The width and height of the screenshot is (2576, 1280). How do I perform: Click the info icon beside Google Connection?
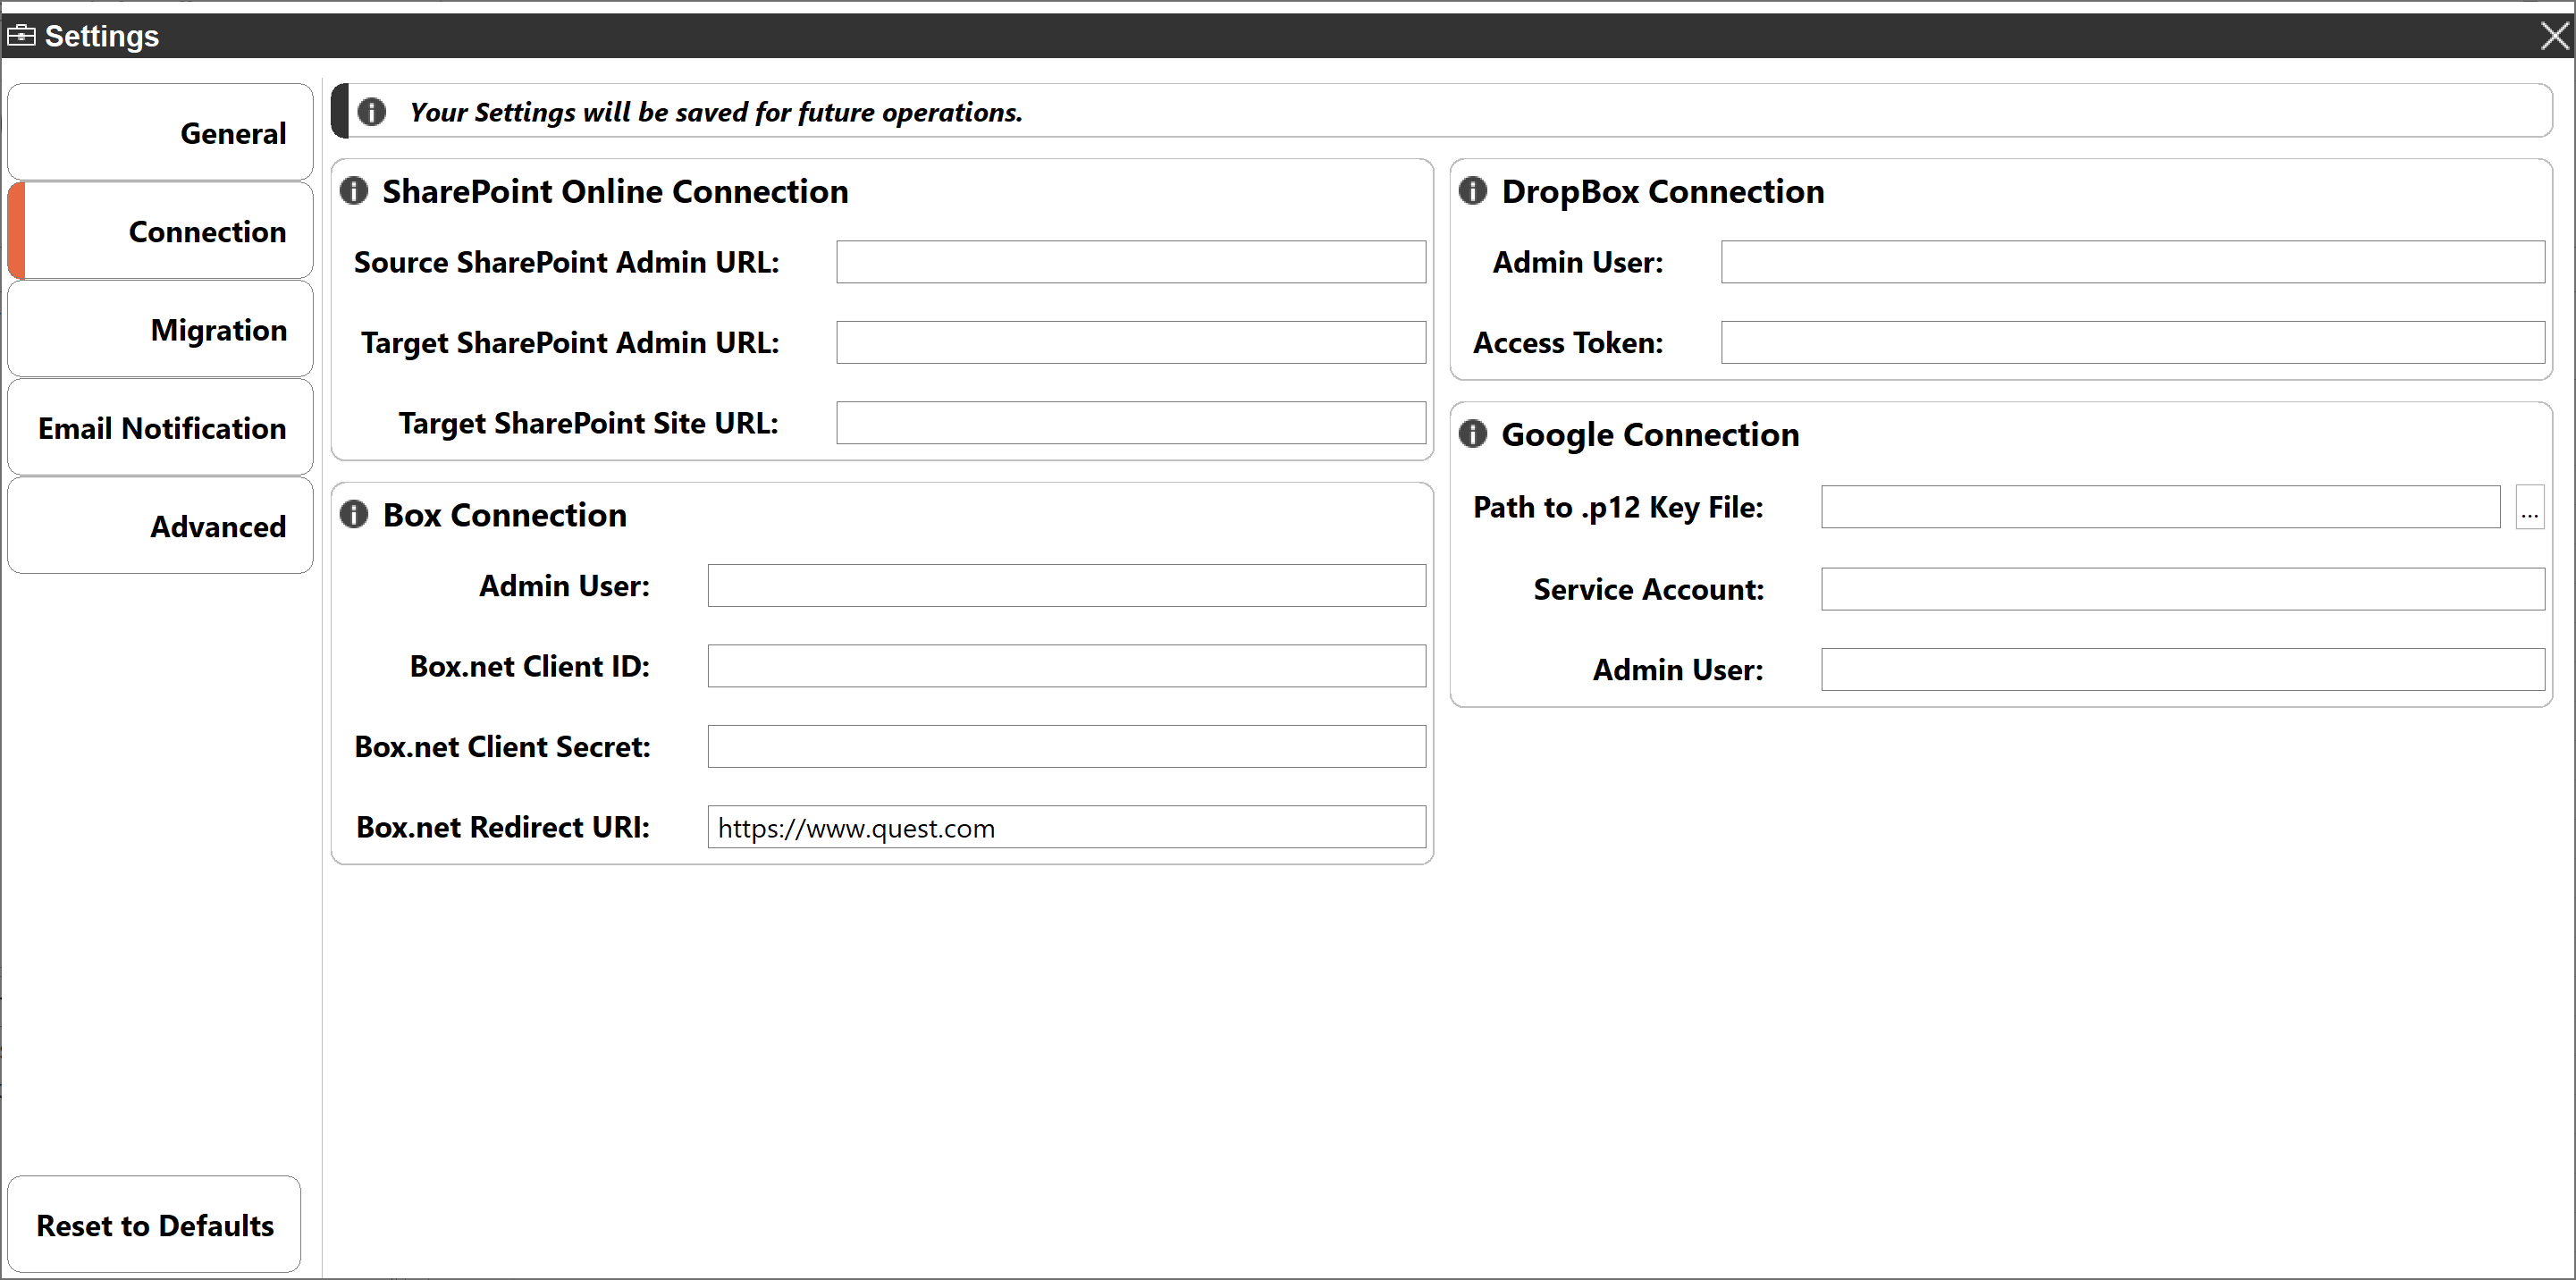pos(1472,433)
